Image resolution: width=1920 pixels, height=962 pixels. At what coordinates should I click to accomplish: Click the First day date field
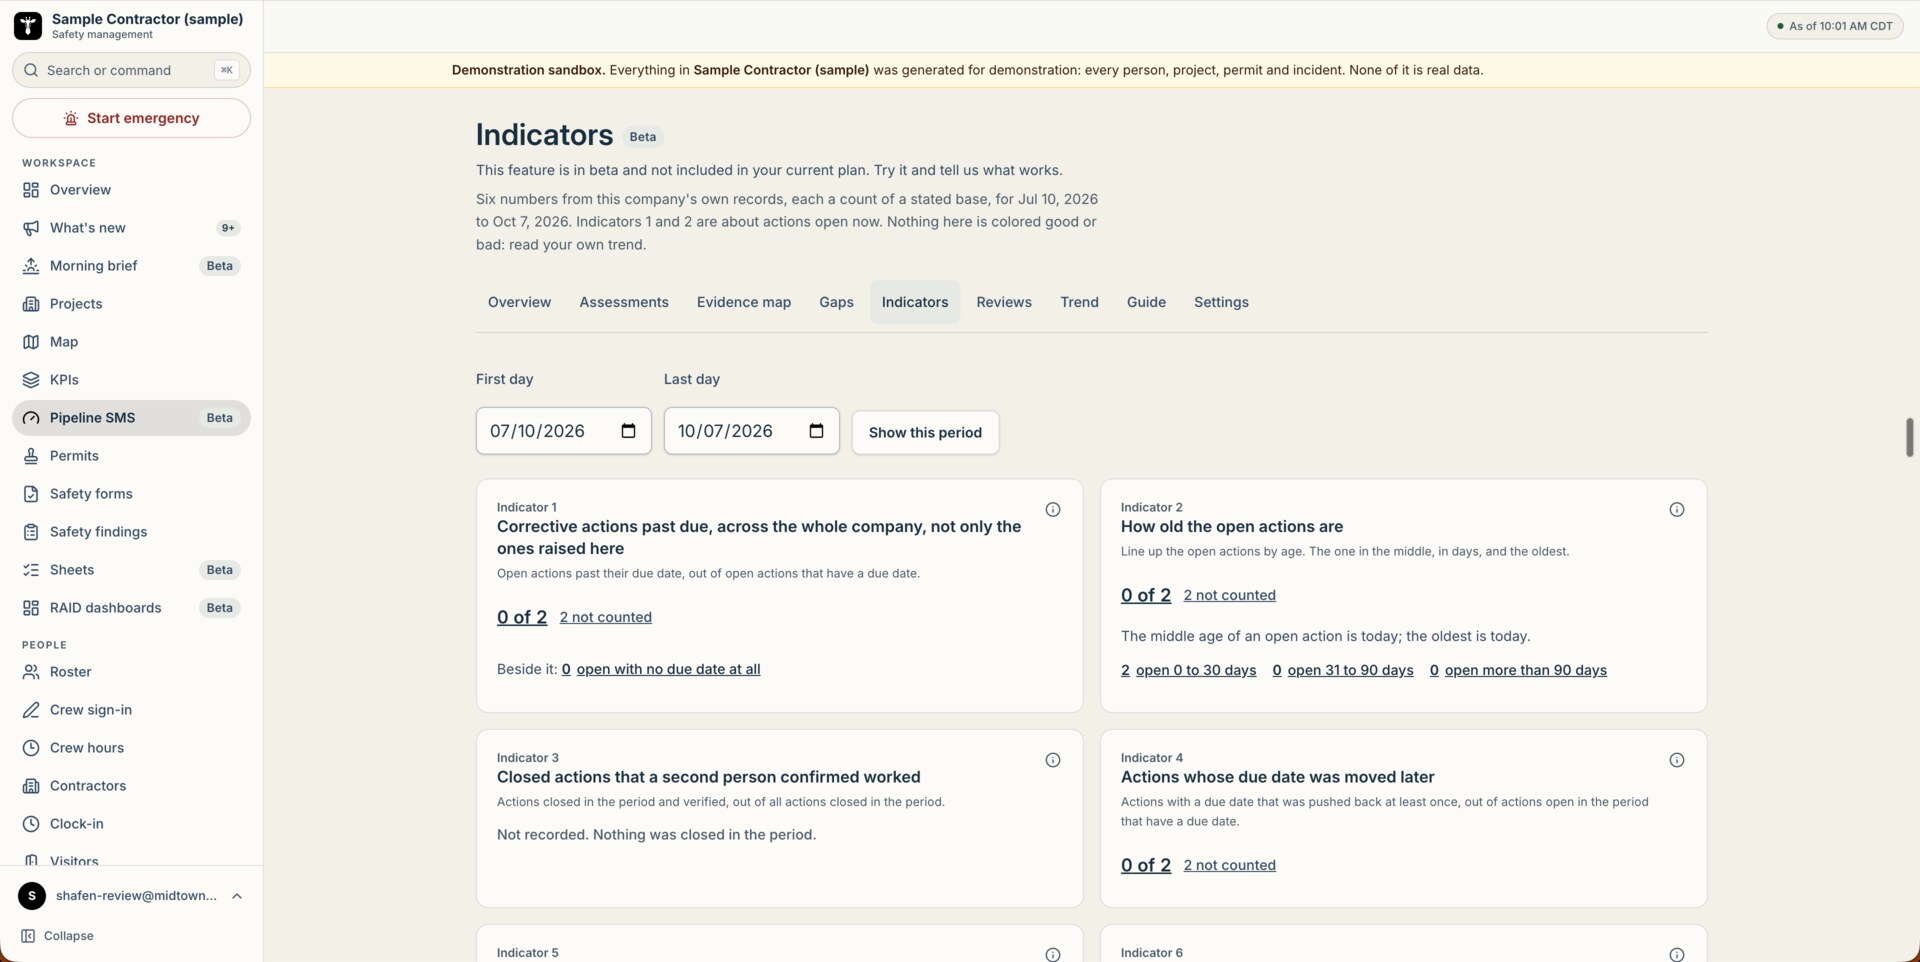[x=563, y=431]
